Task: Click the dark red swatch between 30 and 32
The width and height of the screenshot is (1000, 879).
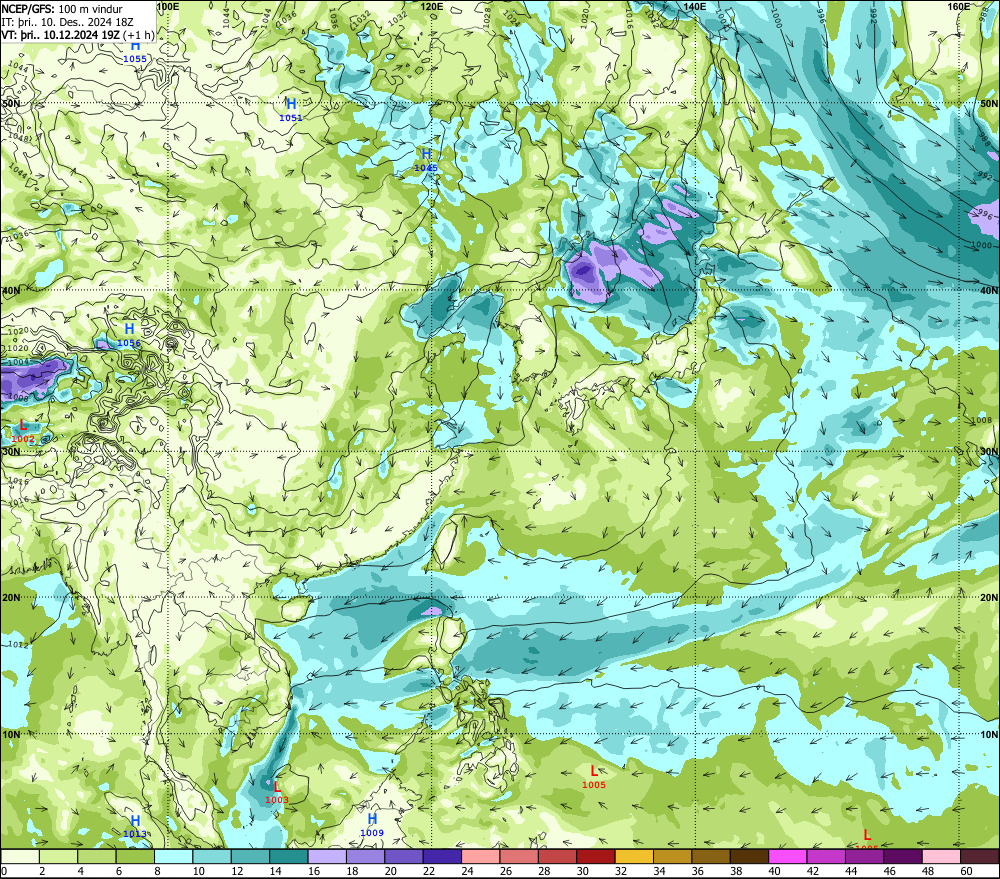Action: click(x=596, y=857)
